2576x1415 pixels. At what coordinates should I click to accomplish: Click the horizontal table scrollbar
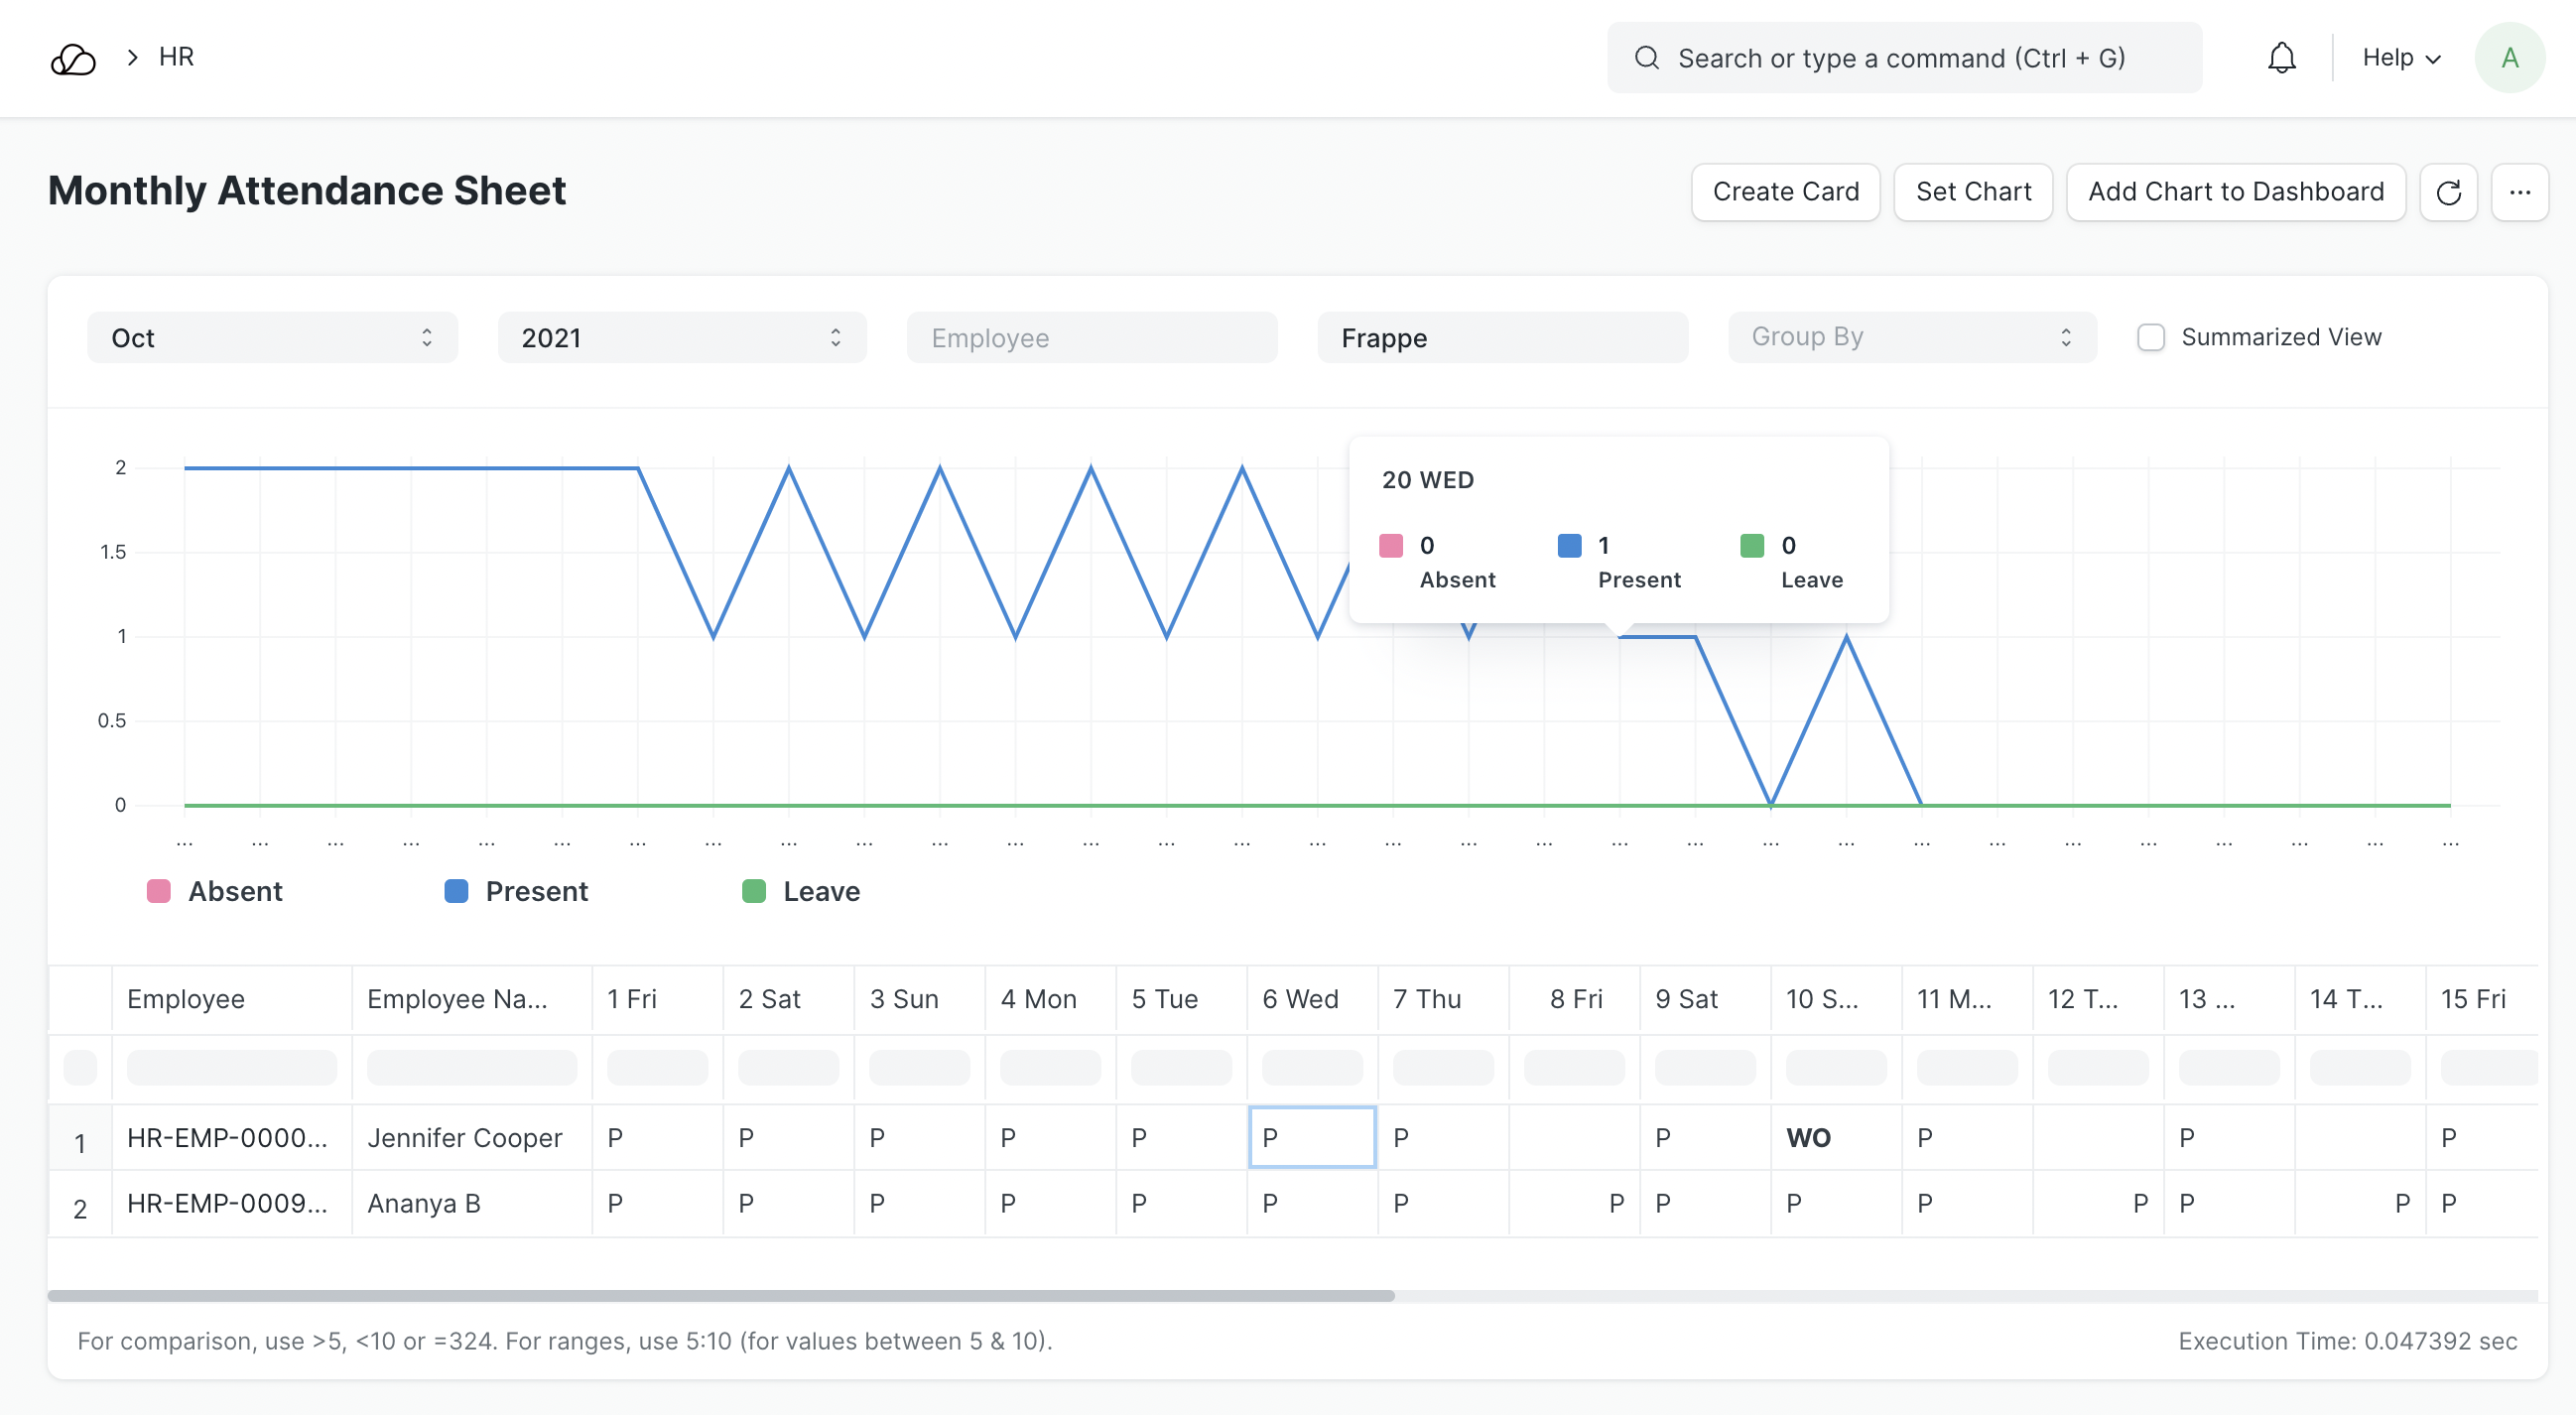(x=720, y=1296)
